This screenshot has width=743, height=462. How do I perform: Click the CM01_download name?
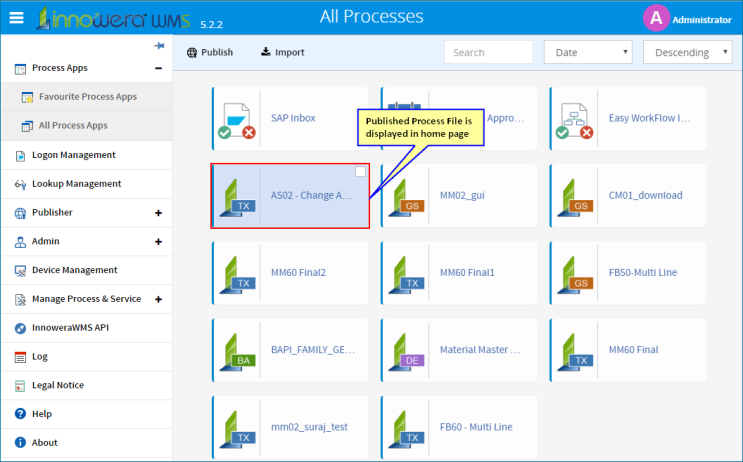645,195
